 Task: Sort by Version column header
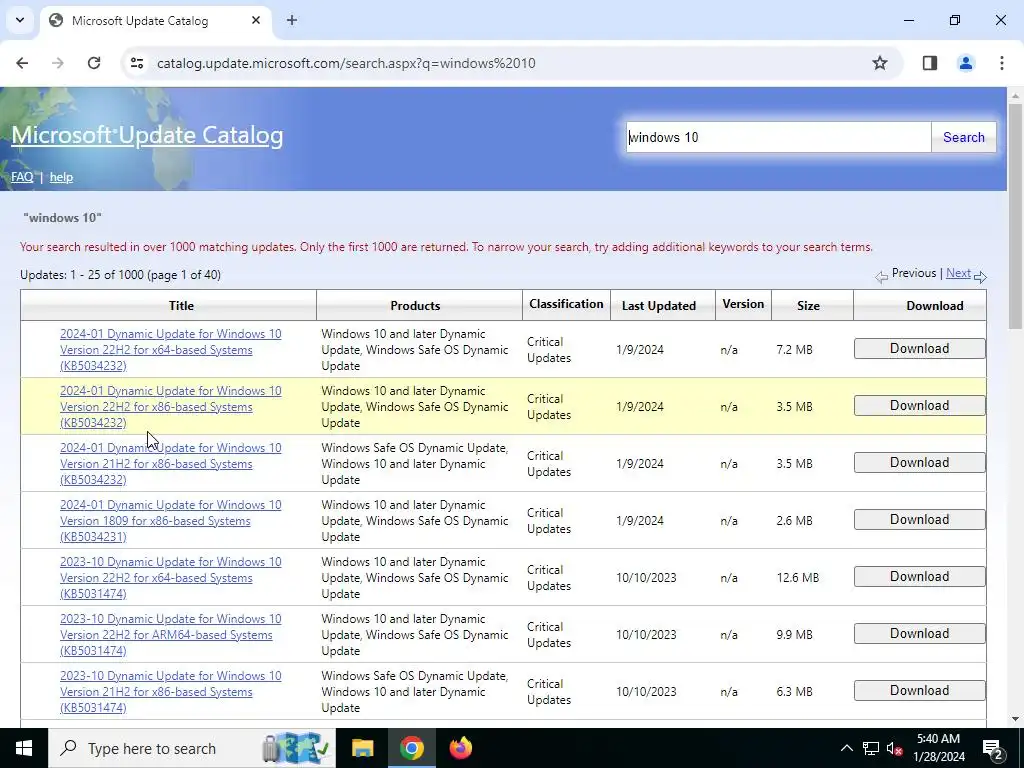743,304
